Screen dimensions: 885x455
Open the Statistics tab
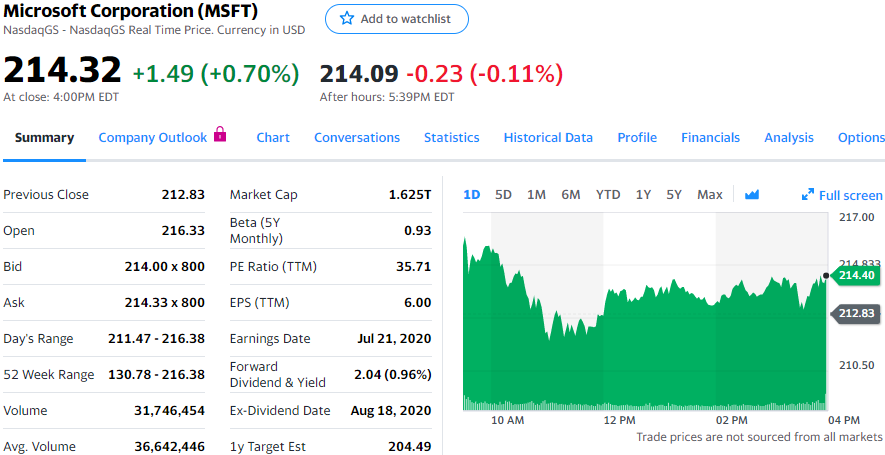click(451, 138)
